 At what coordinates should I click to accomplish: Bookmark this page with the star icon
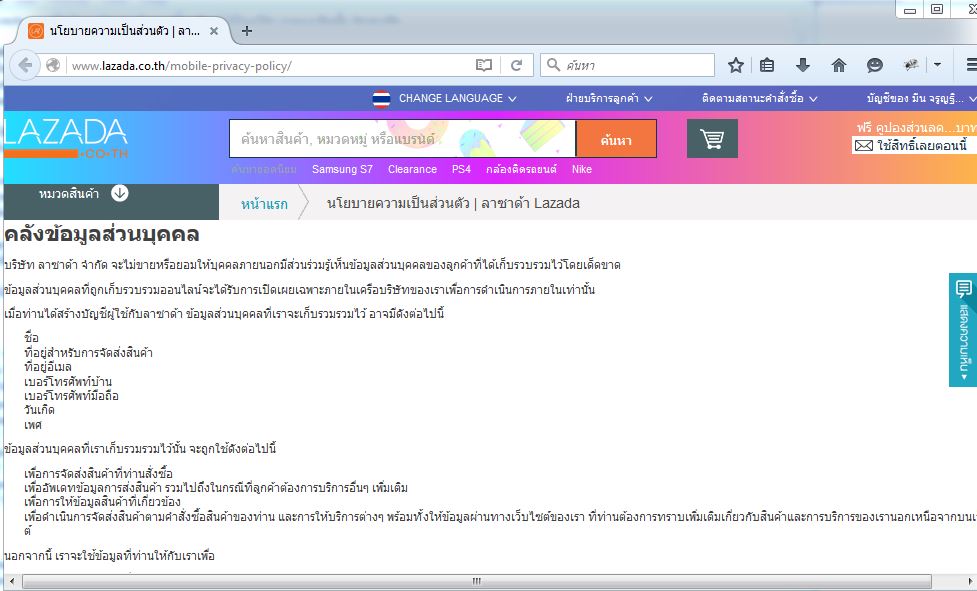[x=736, y=65]
